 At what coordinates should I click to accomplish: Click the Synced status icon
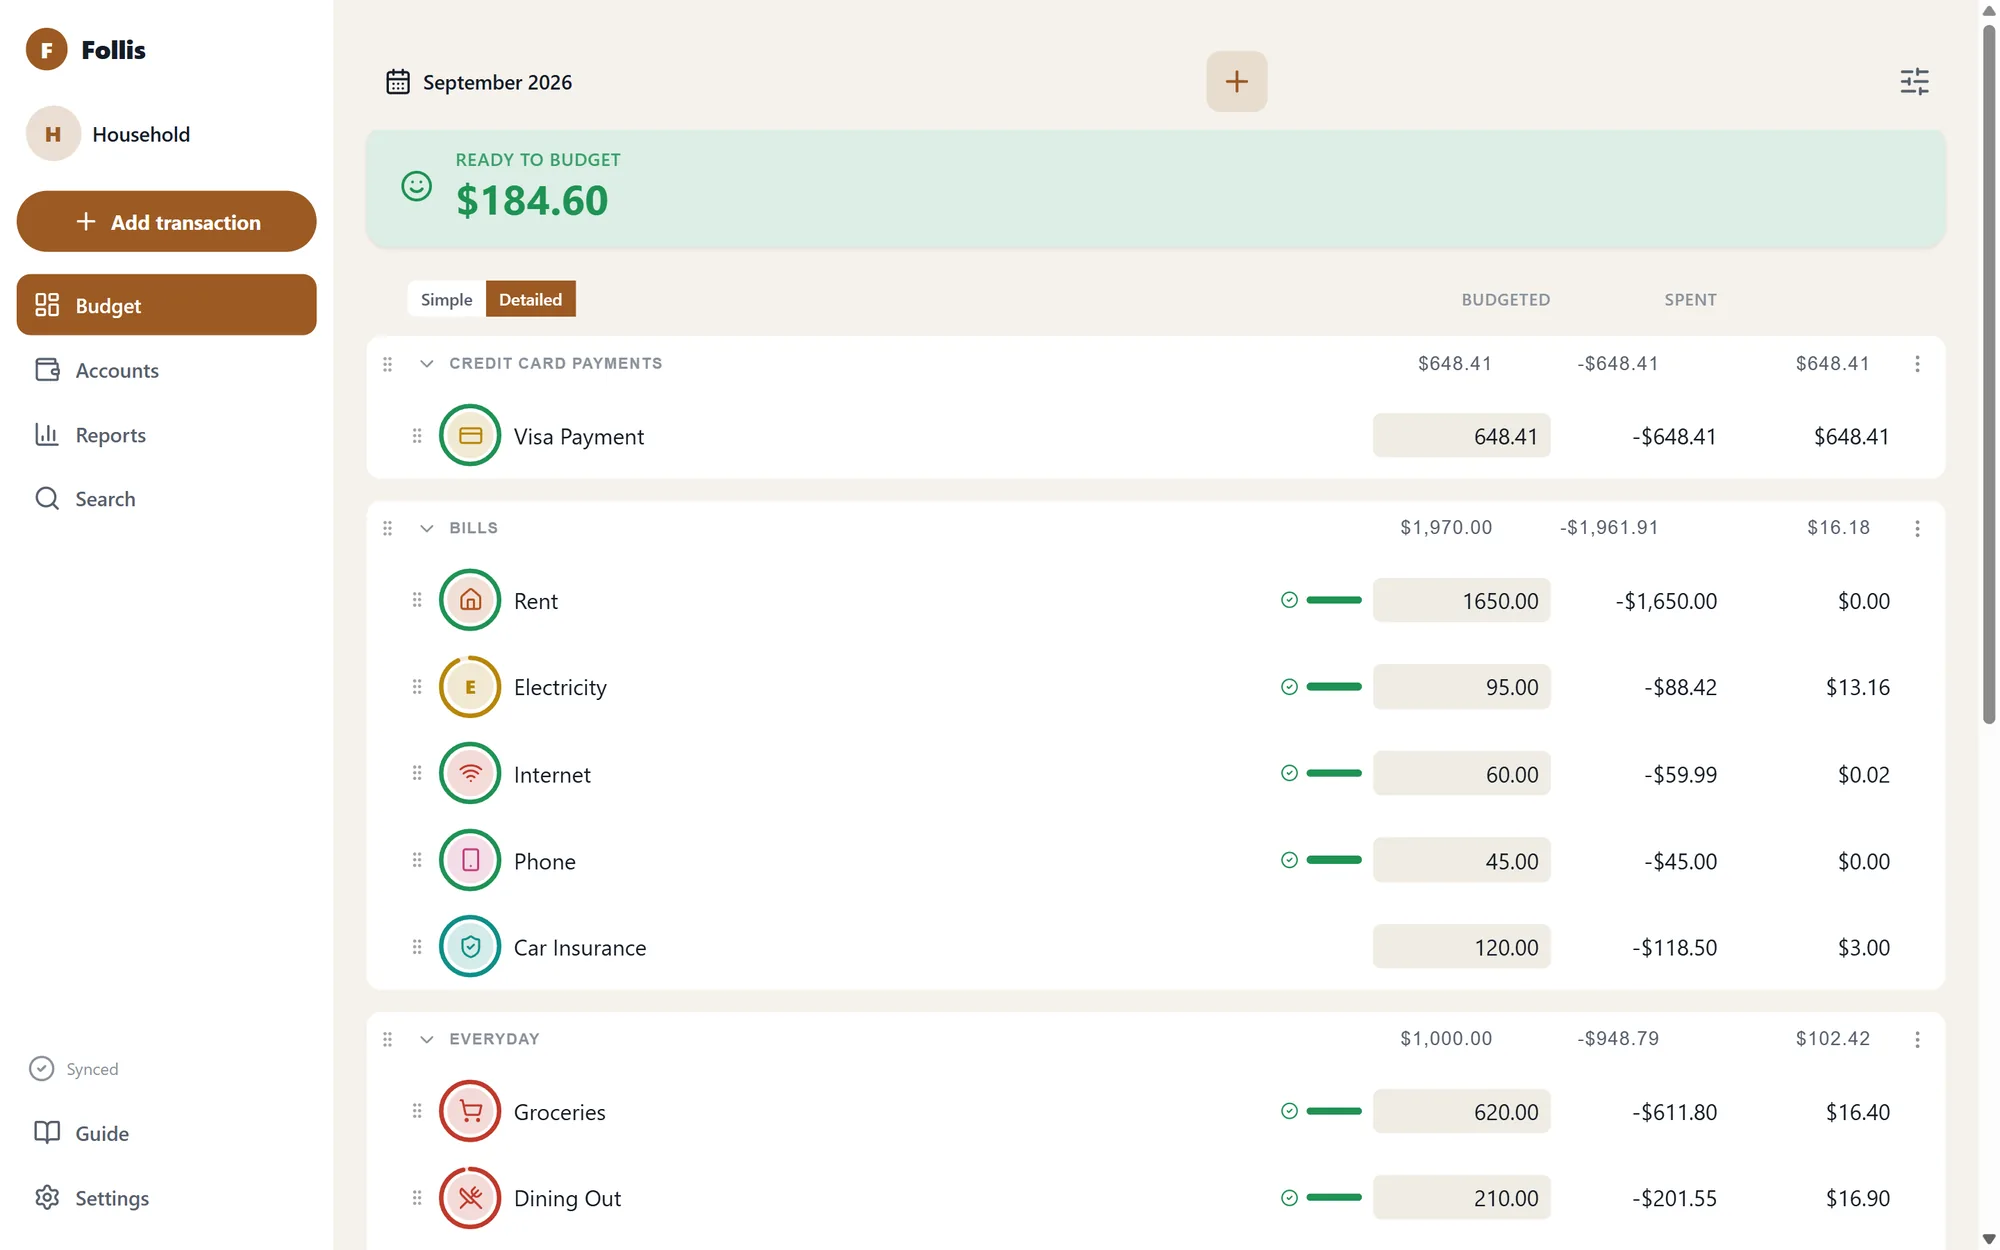click(41, 1068)
